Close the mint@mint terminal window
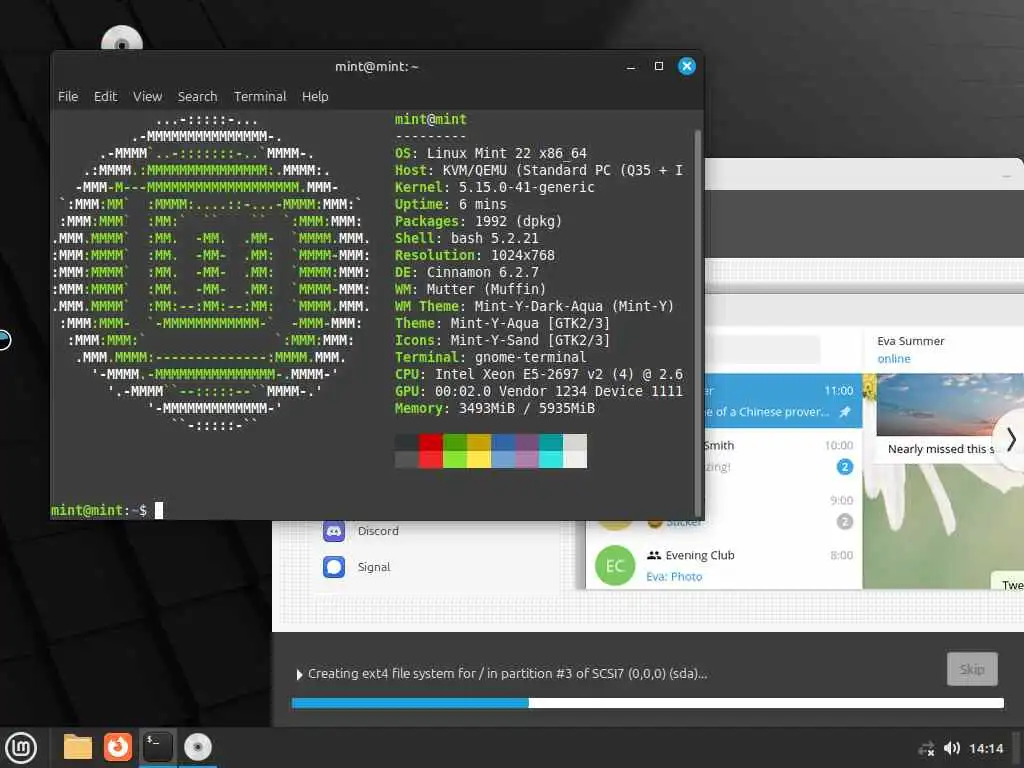This screenshot has height=768, width=1024. coord(687,66)
